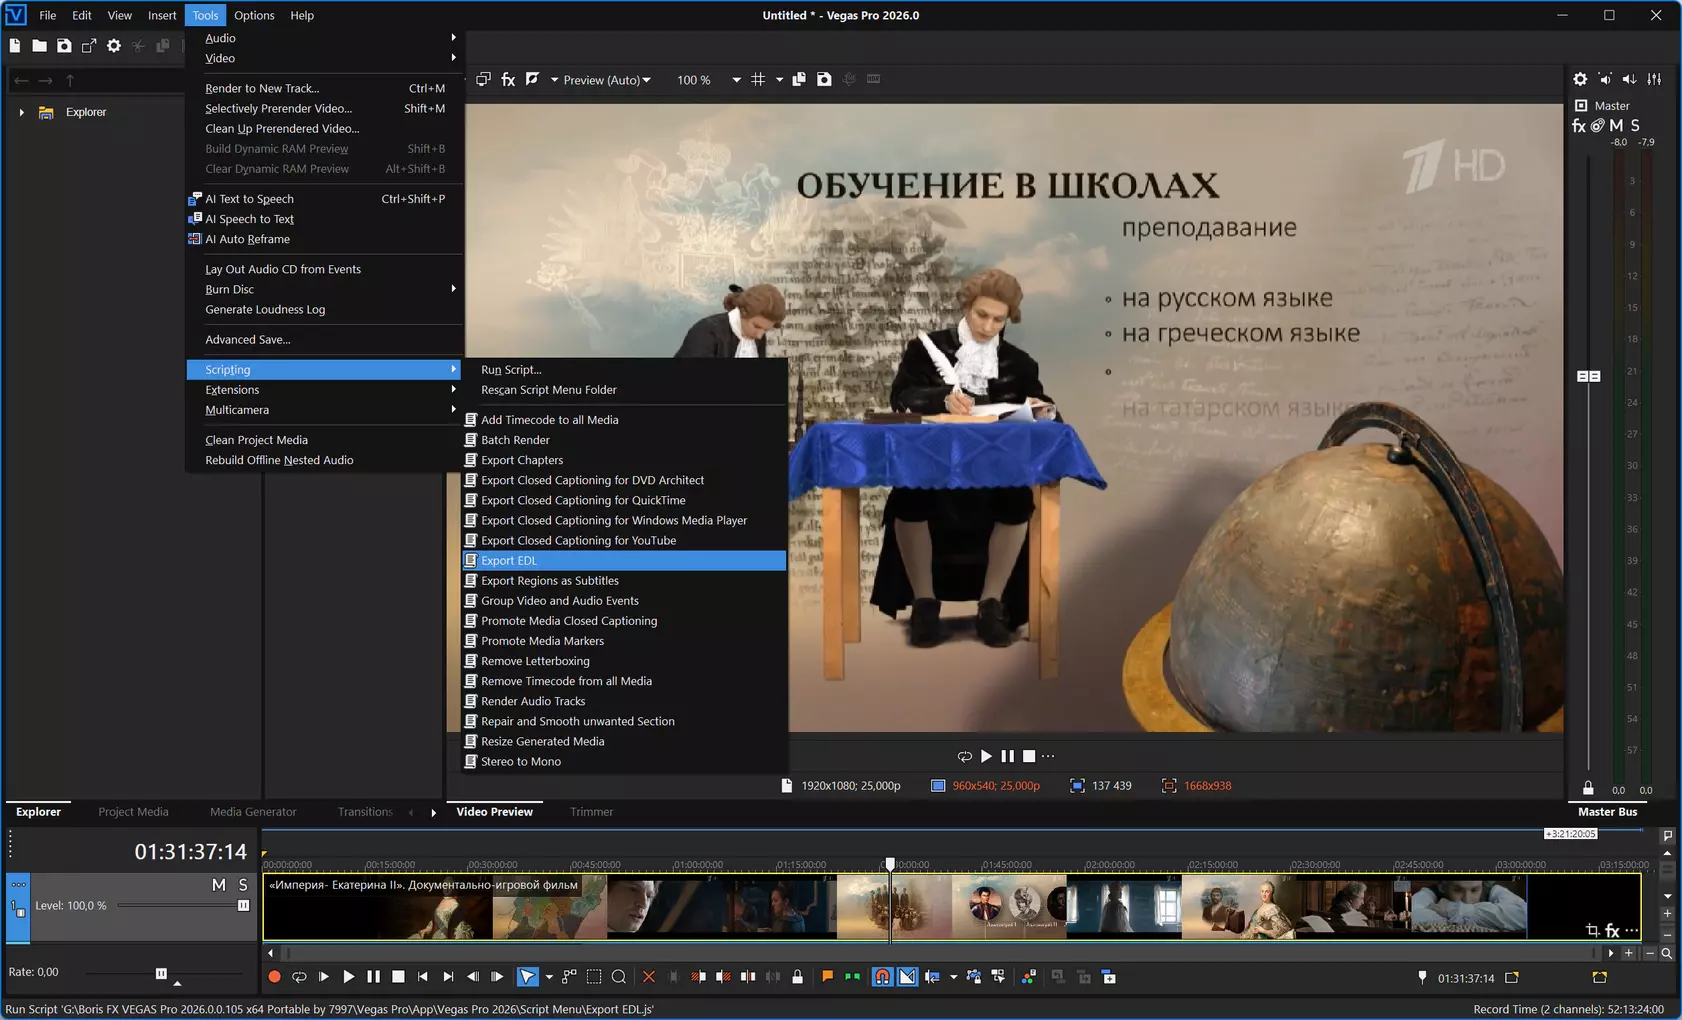Viewport: 1682px width, 1020px height.
Task: Click the Record button in the transport bar
Action: coord(274,977)
